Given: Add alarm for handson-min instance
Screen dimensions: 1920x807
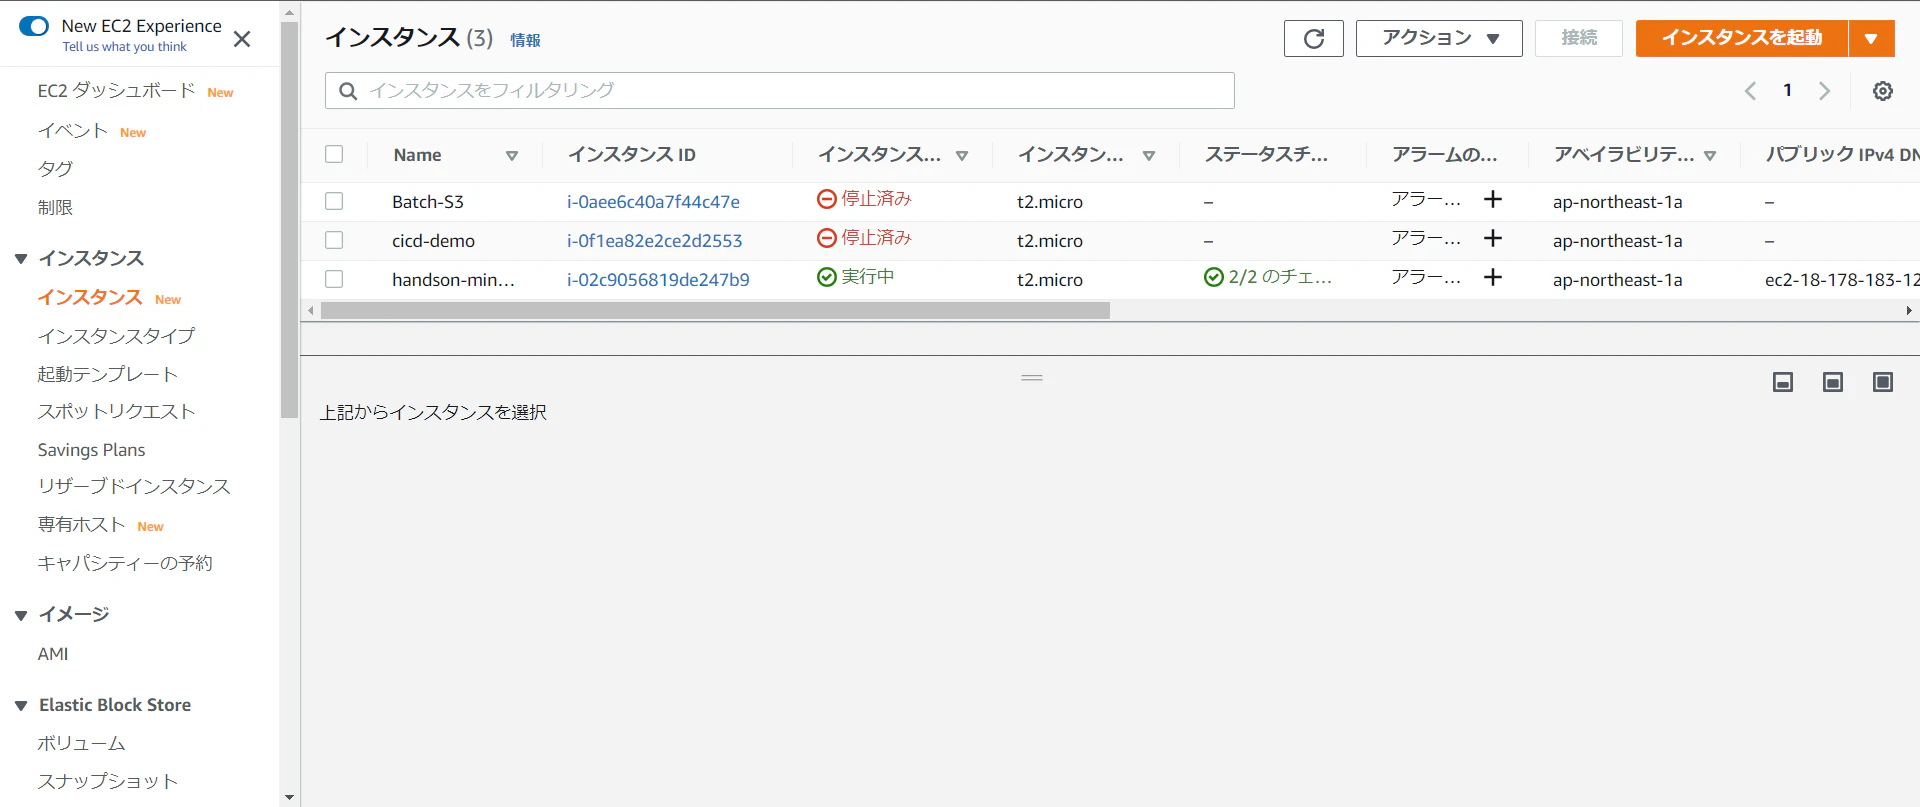Looking at the screenshot, I should pyautogui.click(x=1492, y=277).
